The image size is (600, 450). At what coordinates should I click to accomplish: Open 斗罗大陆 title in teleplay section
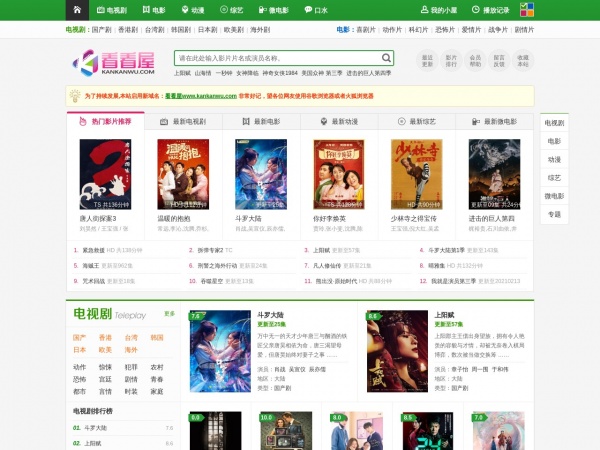(270, 315)
